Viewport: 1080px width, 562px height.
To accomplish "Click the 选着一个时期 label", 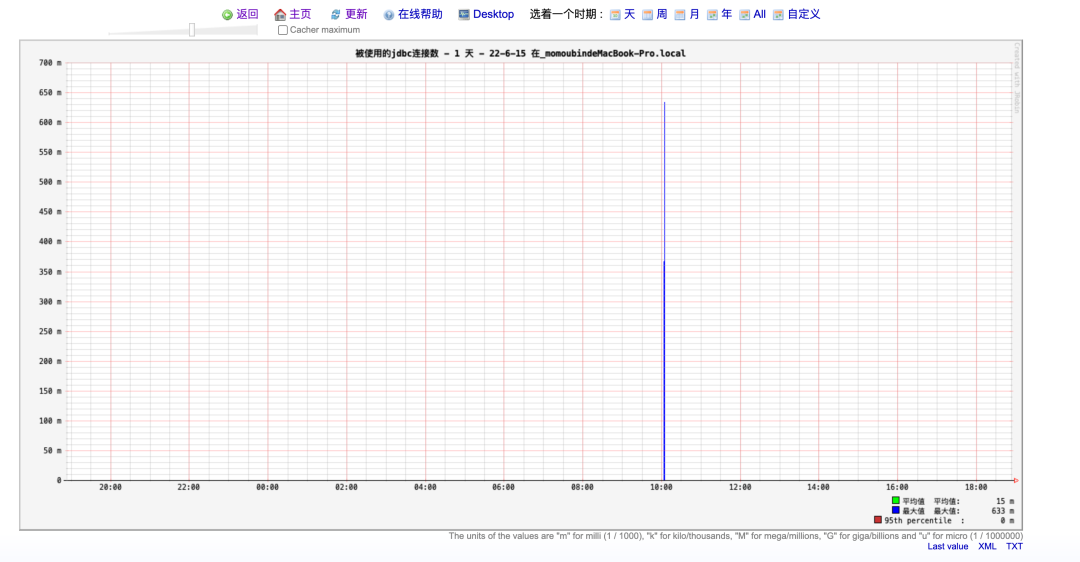I will coord(566,14).
